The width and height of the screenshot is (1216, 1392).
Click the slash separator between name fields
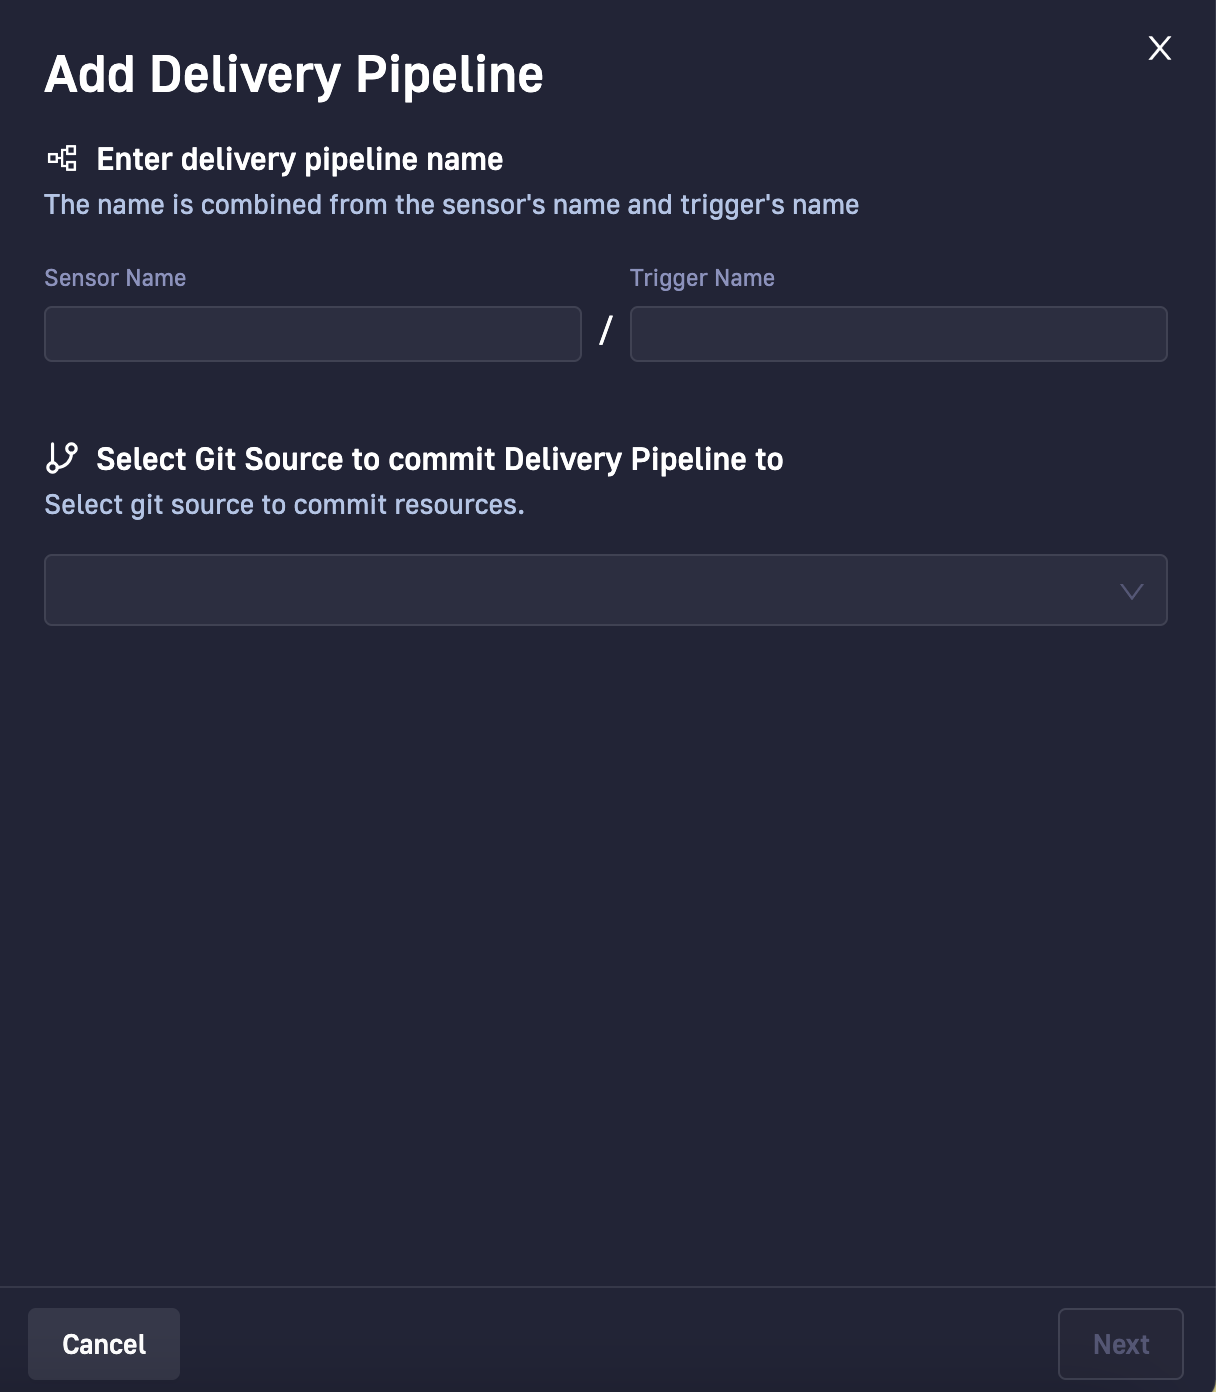(605, 331)
